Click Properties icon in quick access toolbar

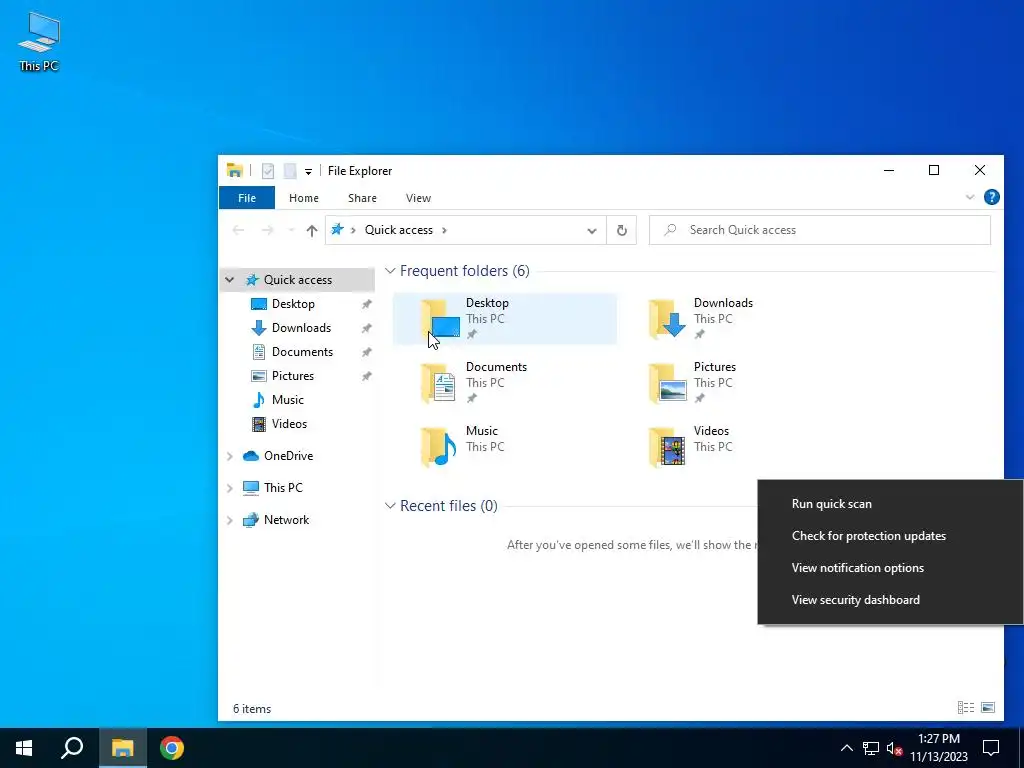pos(268,171)
